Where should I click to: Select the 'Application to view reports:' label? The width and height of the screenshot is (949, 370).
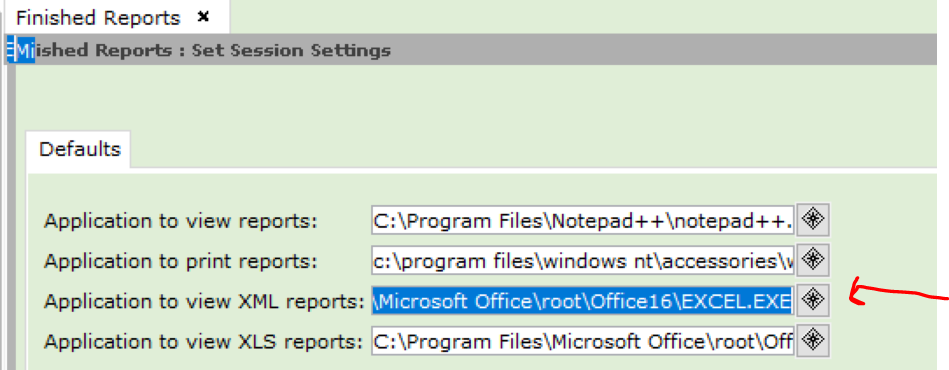181,221
